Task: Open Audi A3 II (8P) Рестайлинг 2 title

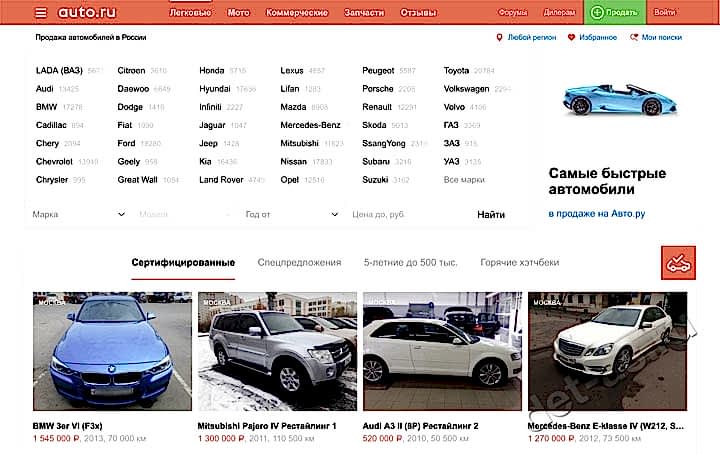Action: click(421, 426)
